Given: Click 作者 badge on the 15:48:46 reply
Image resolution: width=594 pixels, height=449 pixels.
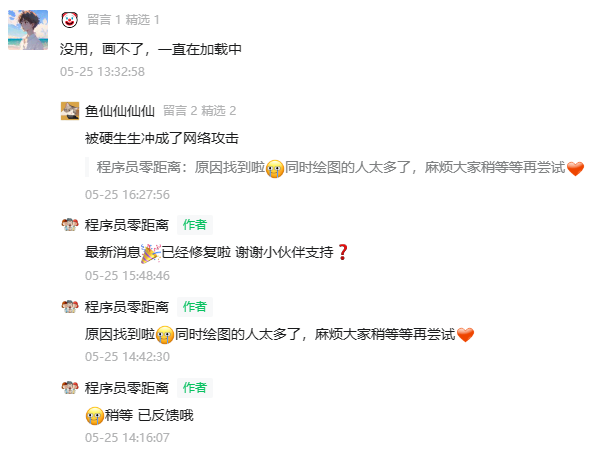Looking at the screenshot, I should click(x=195, y=225).
